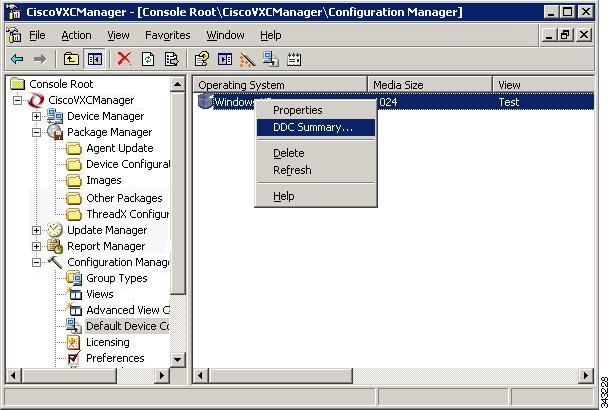Click the Back arrow toolbar icon

(17, 59)
